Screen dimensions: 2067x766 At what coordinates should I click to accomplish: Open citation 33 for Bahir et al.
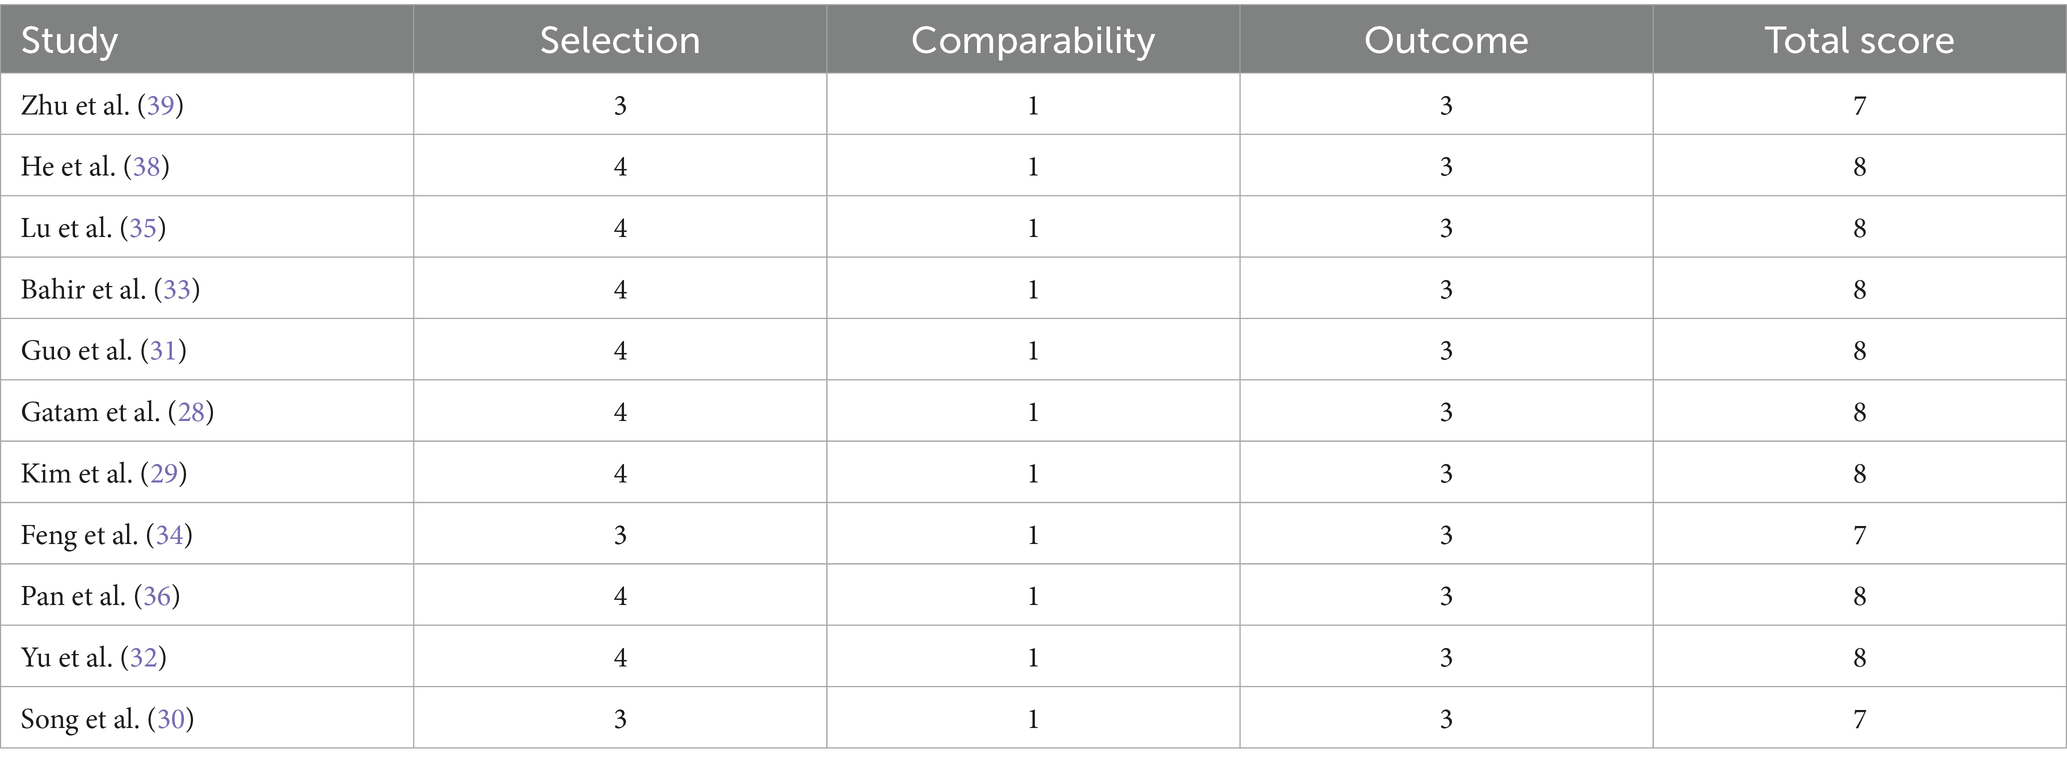[x=177, y=290]
